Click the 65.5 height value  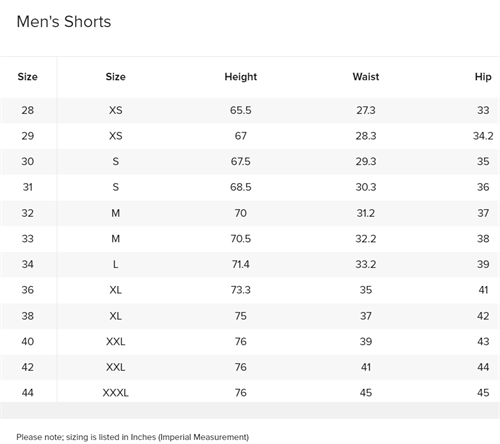240,110
